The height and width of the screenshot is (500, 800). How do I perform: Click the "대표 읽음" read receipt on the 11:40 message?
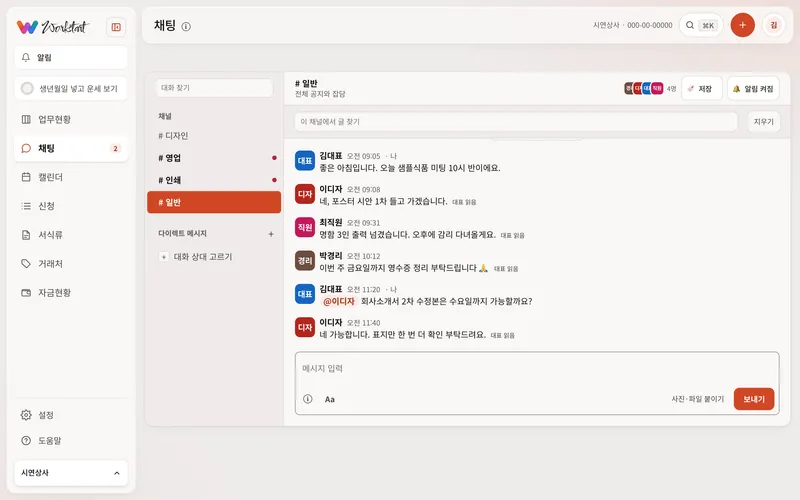pos(503,336)
